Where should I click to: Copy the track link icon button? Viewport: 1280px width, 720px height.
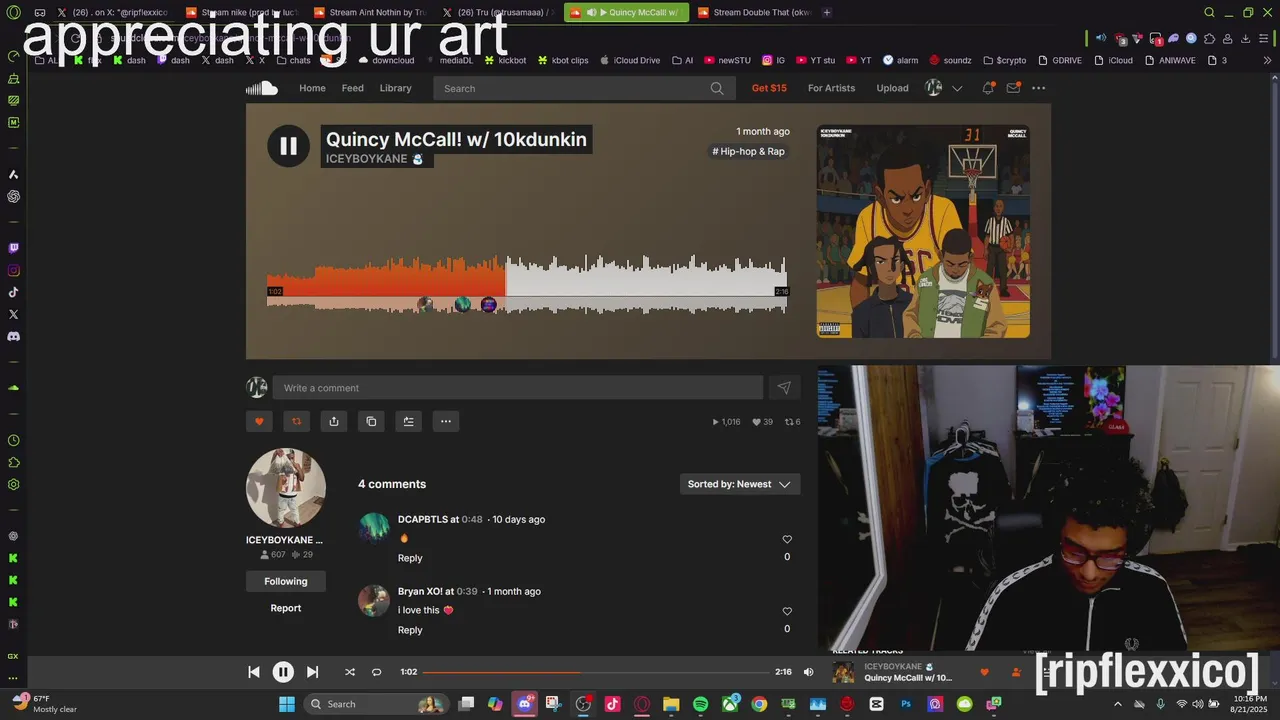(371, 421)
